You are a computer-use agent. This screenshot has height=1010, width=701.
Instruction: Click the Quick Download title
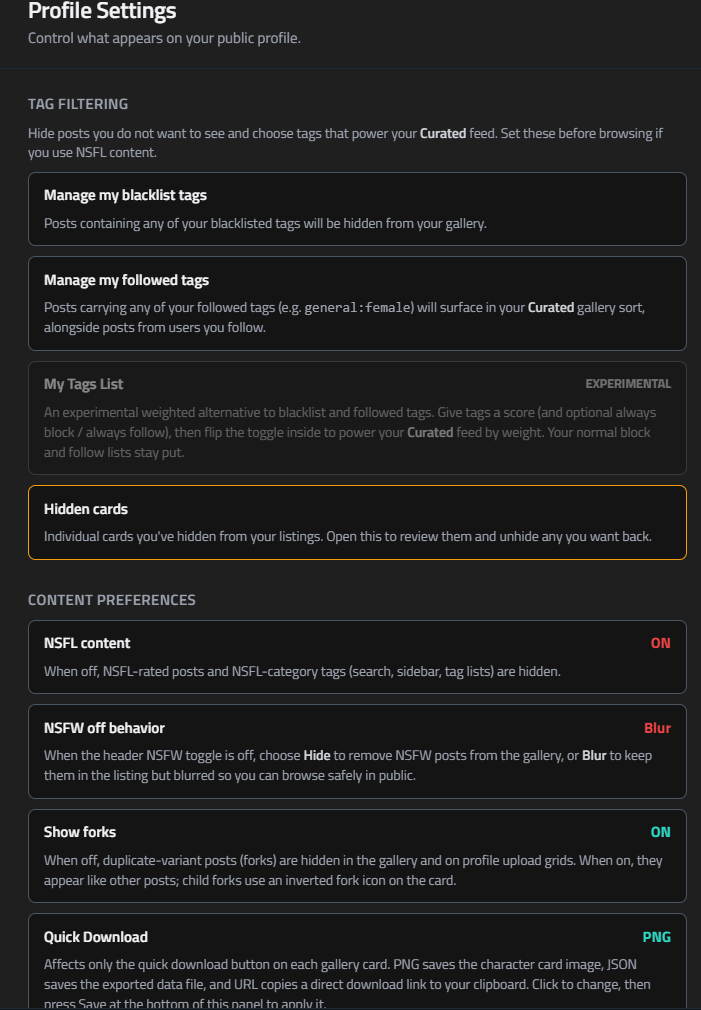tap(96, 937)
